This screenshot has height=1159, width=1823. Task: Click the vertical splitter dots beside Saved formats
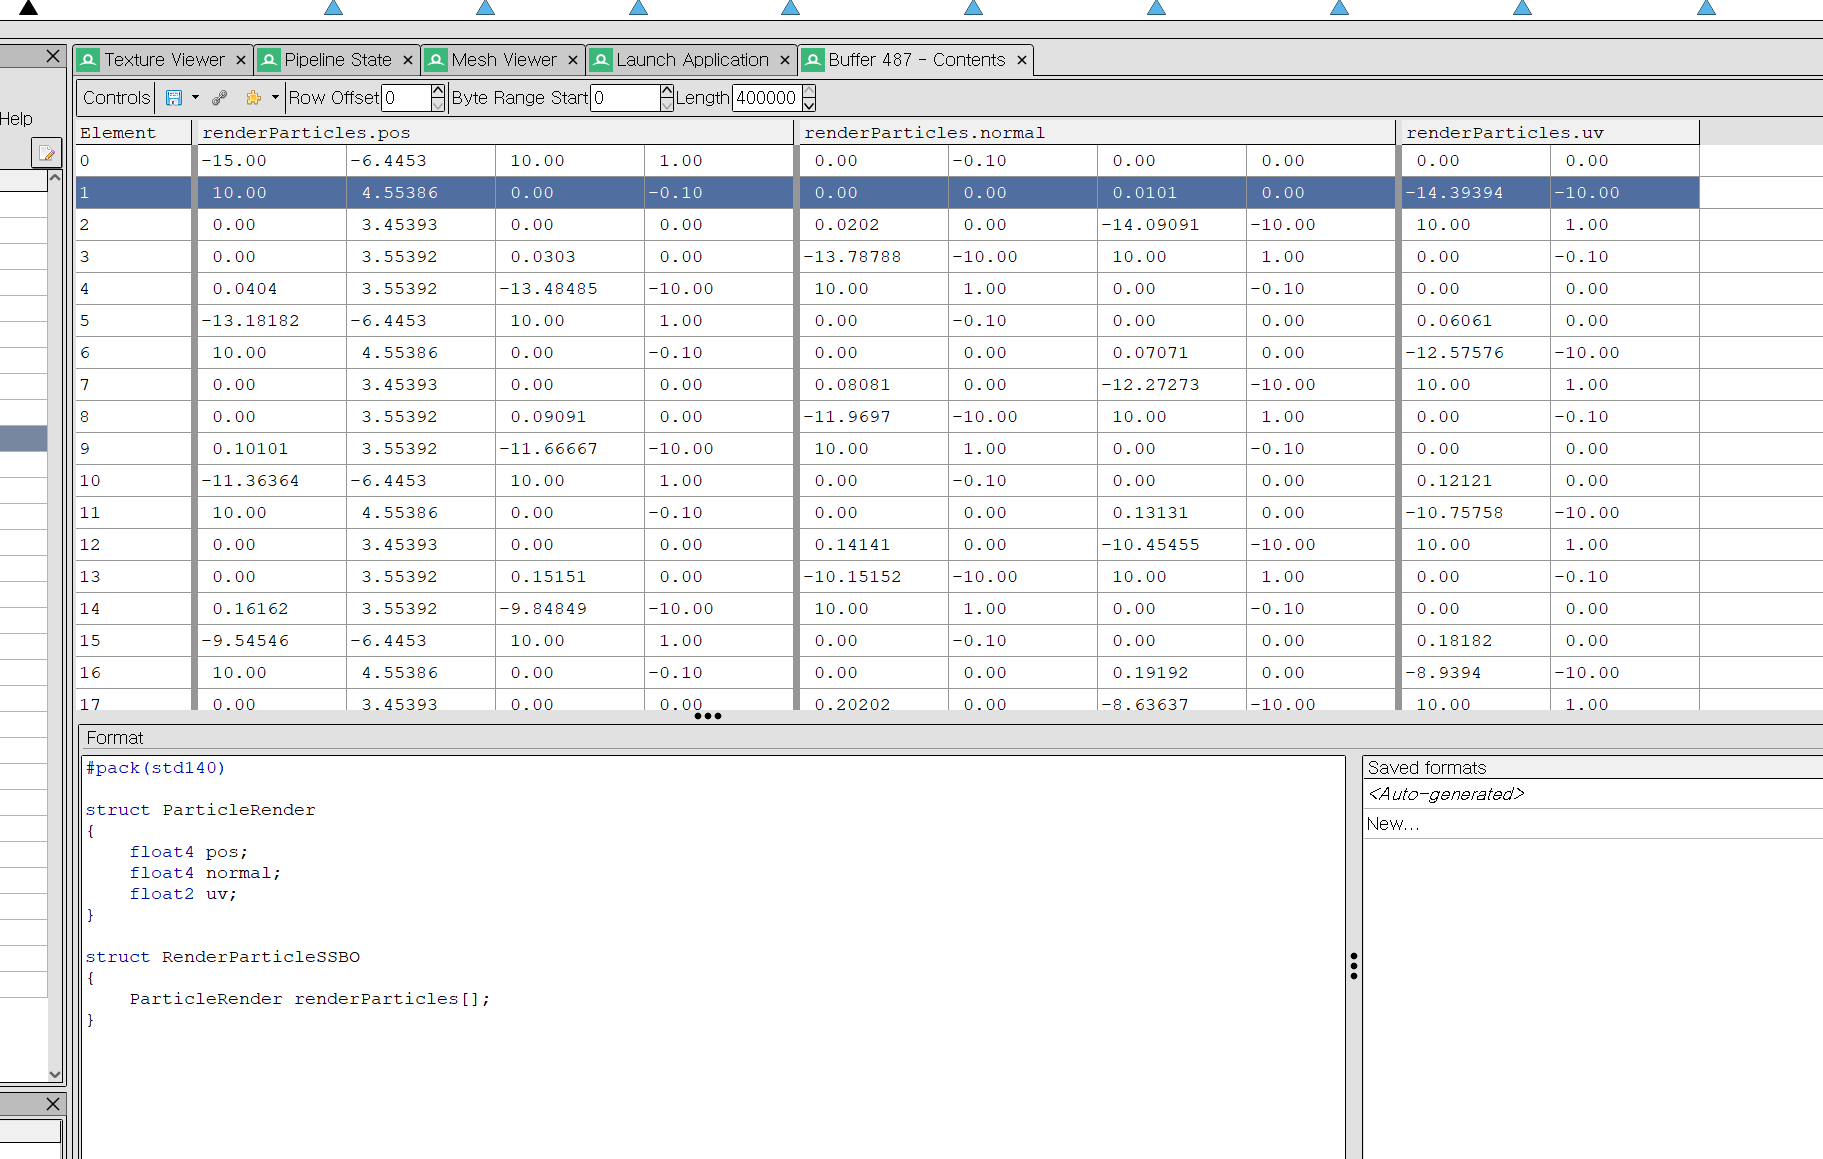click(1354, 965)
